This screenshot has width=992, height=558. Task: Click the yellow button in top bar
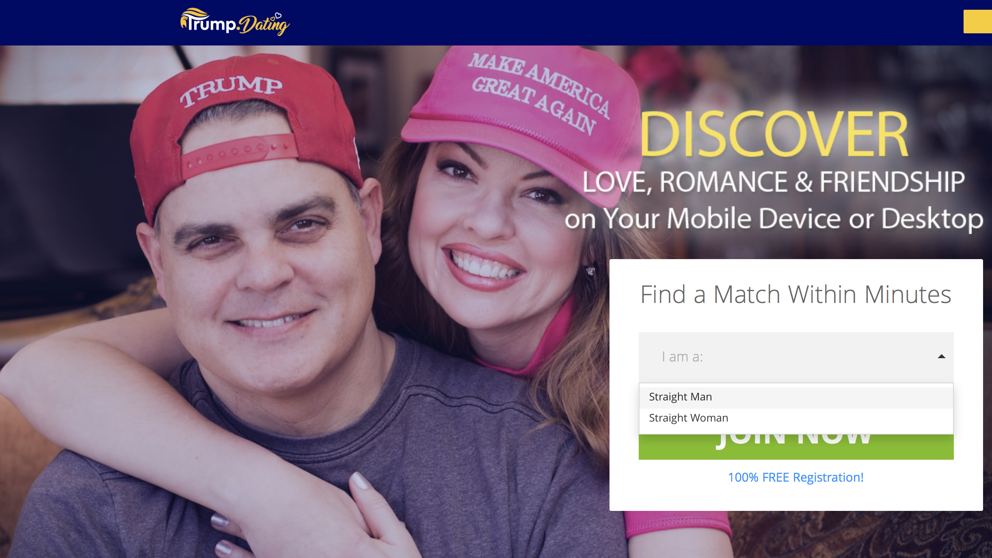(977, 22)
